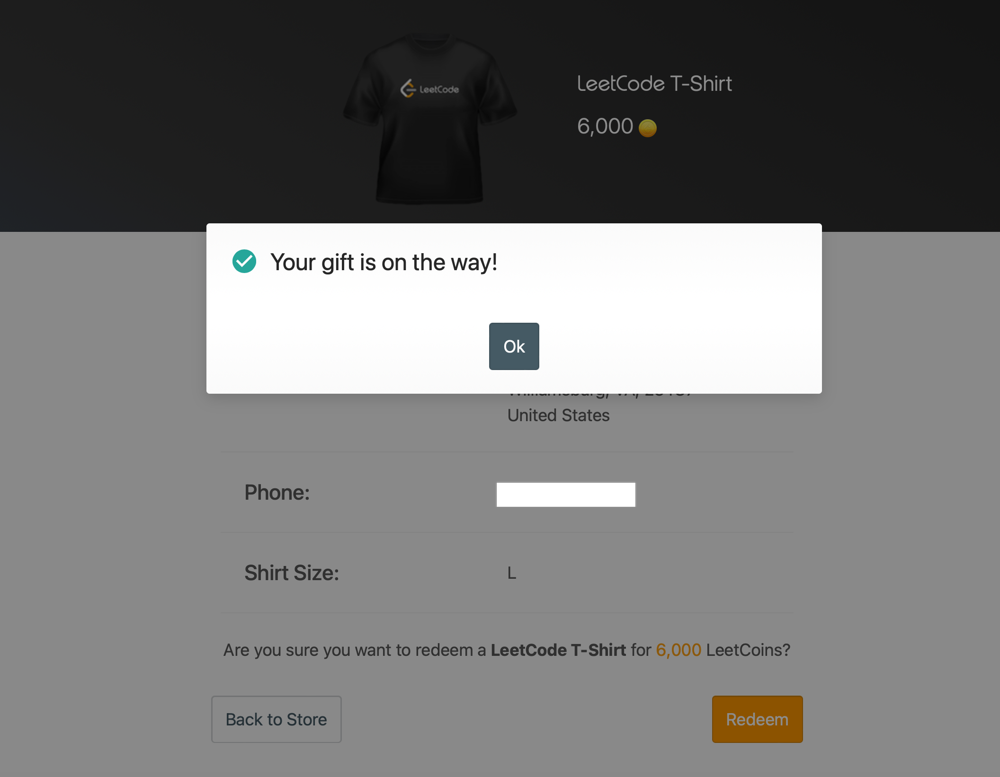Click the 6,000 price in the header

click(605, 127)
